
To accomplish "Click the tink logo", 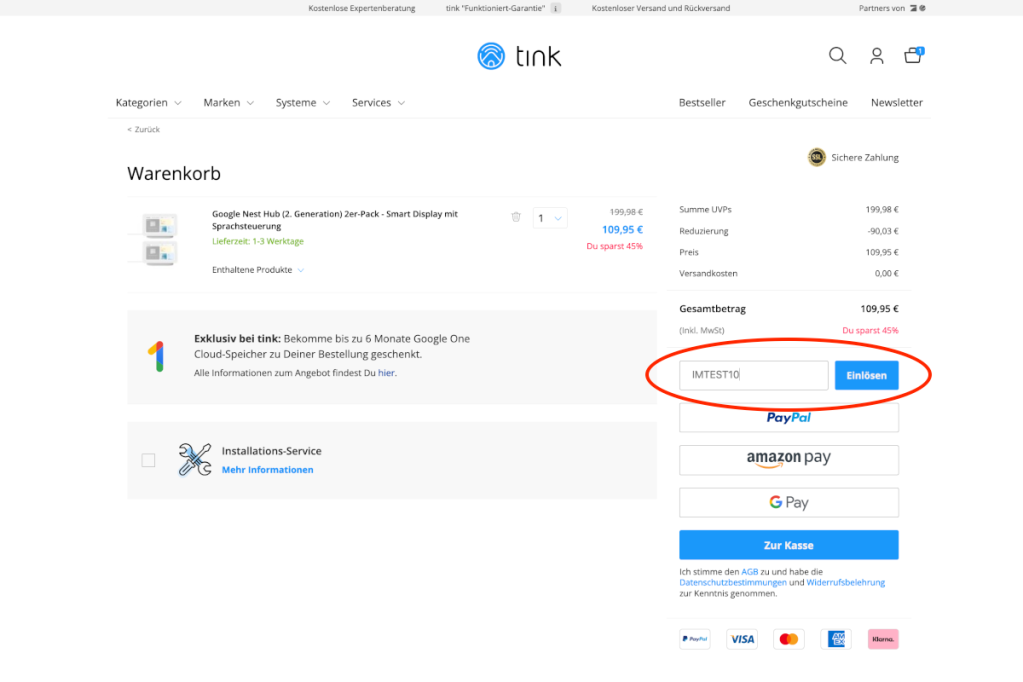I will click(519, 56).
